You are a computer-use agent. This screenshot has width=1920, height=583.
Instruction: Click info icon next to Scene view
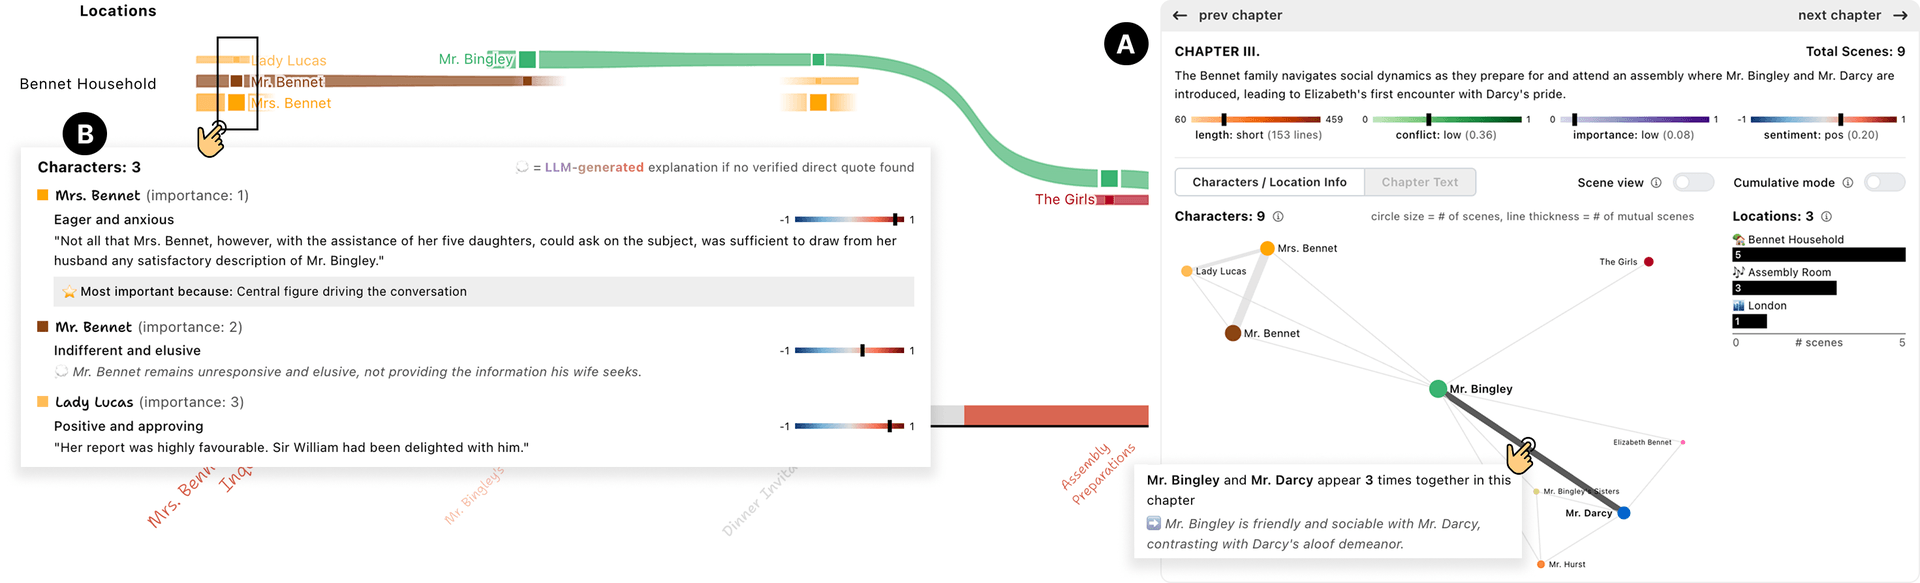coord(1656,183)
